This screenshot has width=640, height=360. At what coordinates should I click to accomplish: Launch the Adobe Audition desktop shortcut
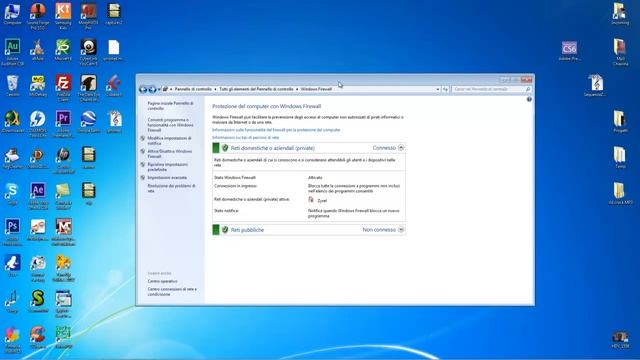[x=12, y=52]
